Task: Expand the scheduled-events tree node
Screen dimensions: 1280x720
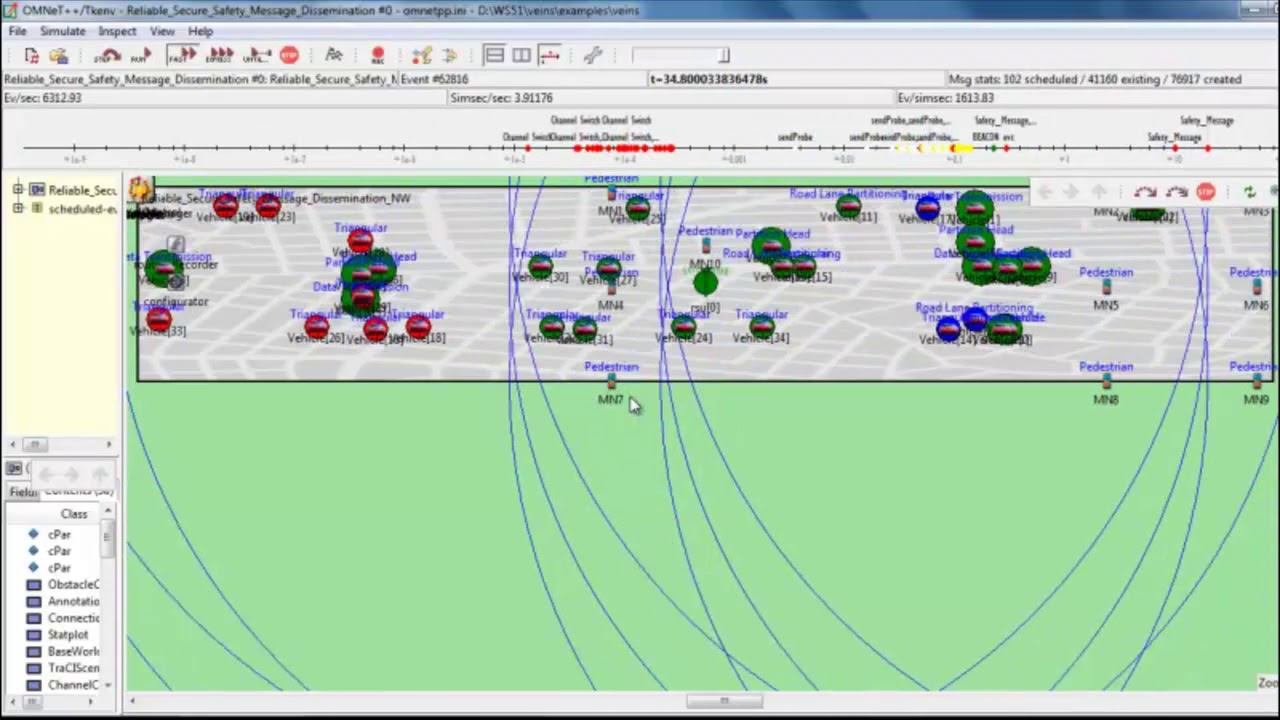Action: [x=18, y=208]
